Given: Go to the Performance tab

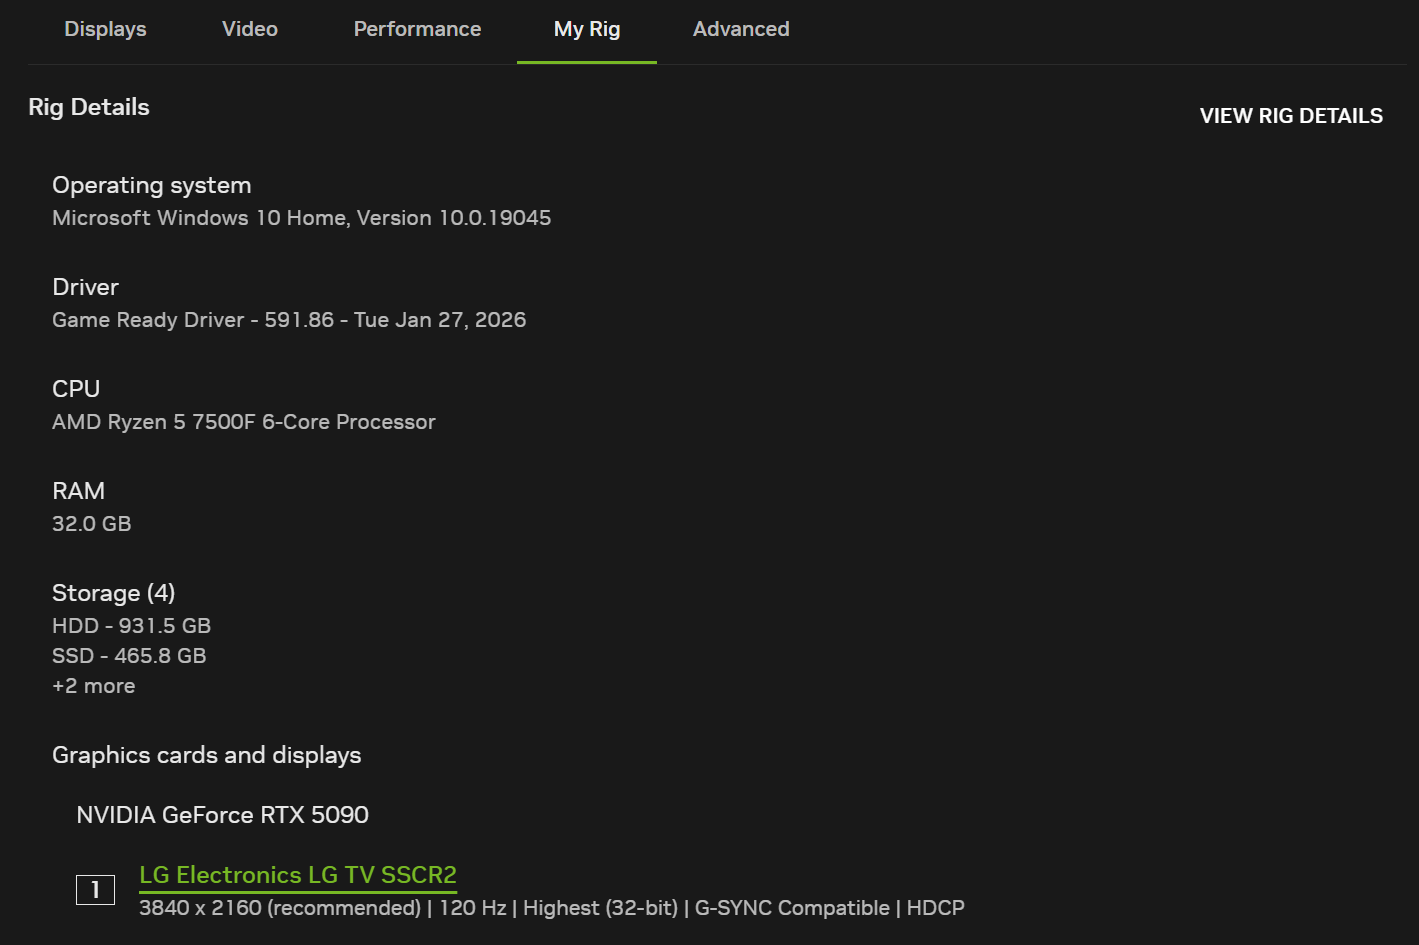Looking at the screenshot, I should [417, 29].
